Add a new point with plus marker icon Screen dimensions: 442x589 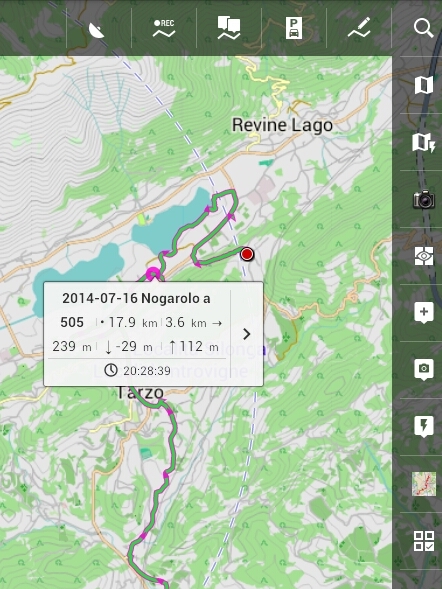(x=424, y=313)
